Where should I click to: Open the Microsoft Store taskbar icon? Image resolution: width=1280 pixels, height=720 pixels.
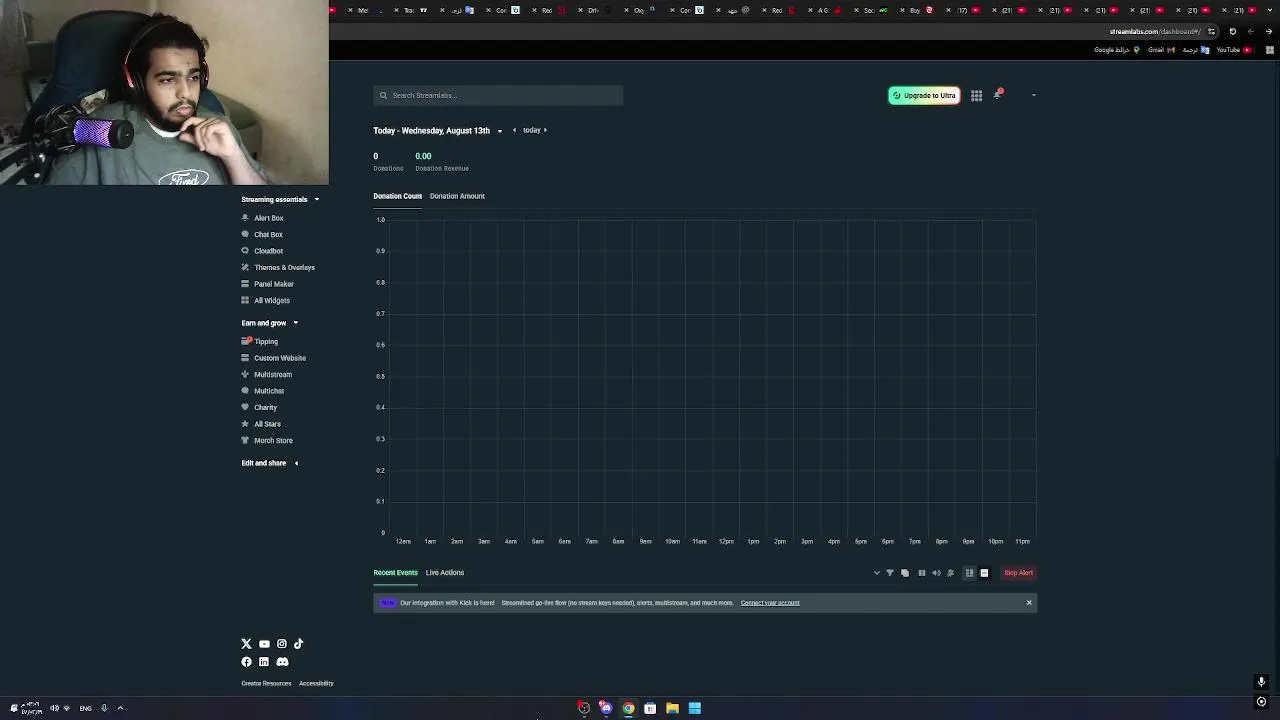pyautogui.click(x=650, y=708)
